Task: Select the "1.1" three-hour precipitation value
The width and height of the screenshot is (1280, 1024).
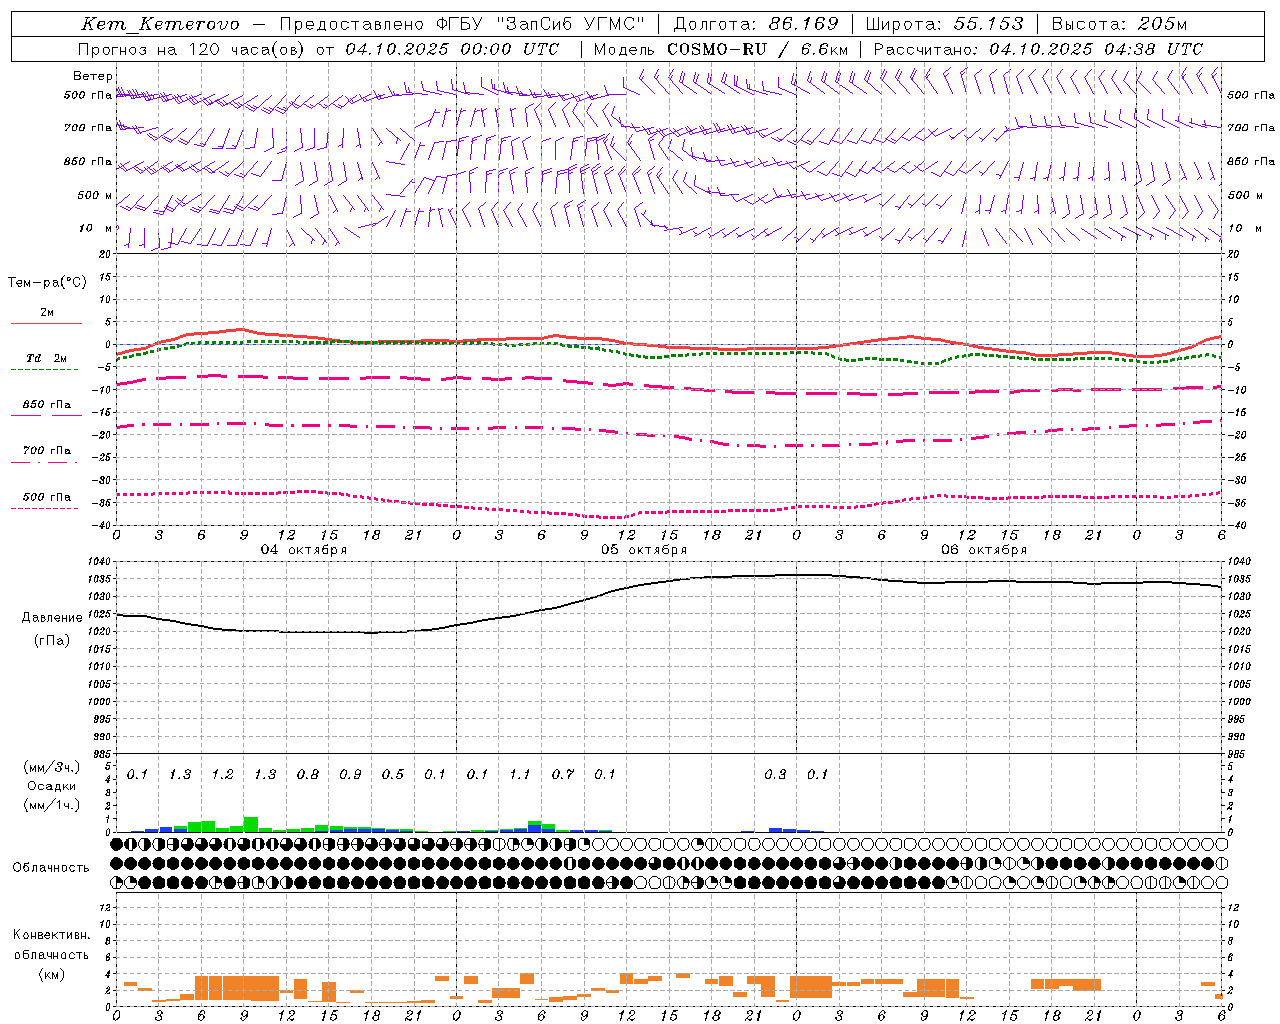Action: [x=520, y=775]
